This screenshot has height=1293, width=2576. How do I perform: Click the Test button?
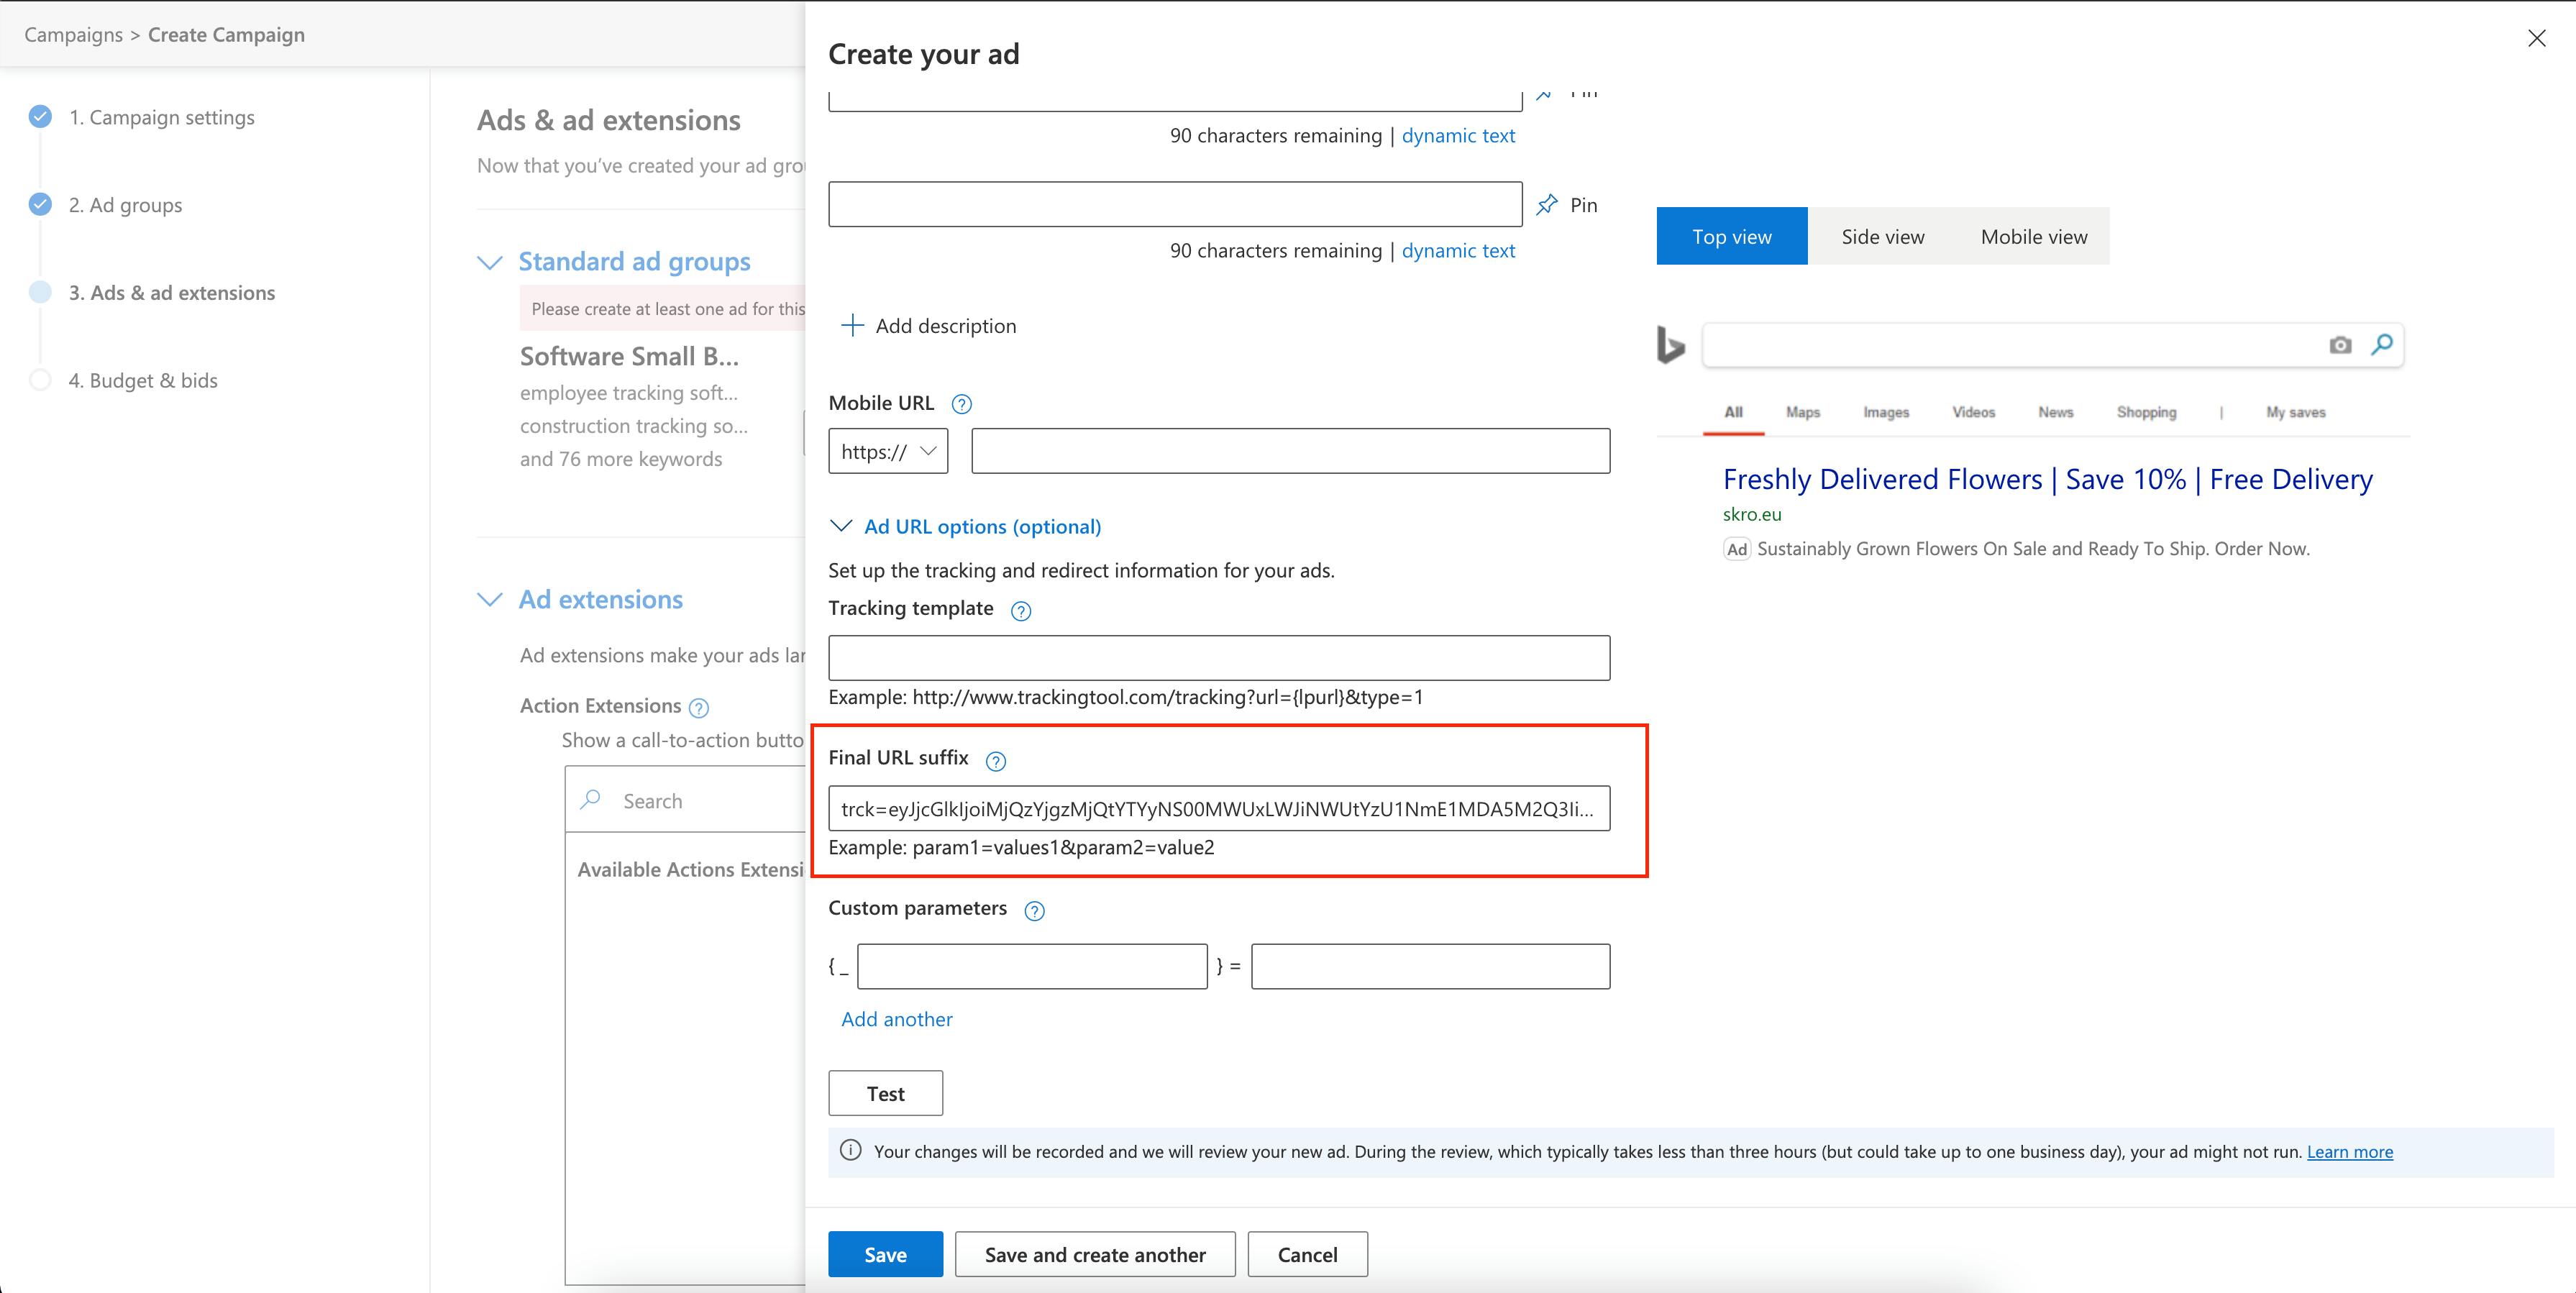pyautogui.click(x=885, y=1093)
